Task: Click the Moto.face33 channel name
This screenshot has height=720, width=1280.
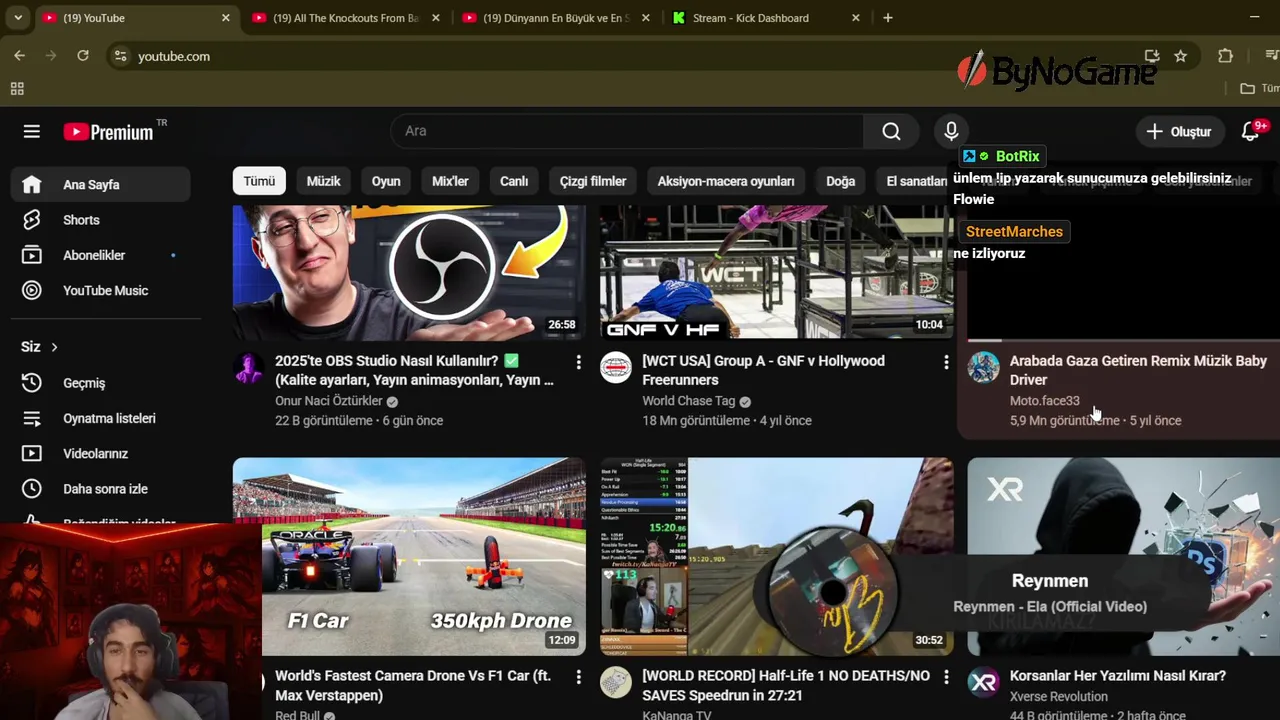Action: pos(1044,401)
